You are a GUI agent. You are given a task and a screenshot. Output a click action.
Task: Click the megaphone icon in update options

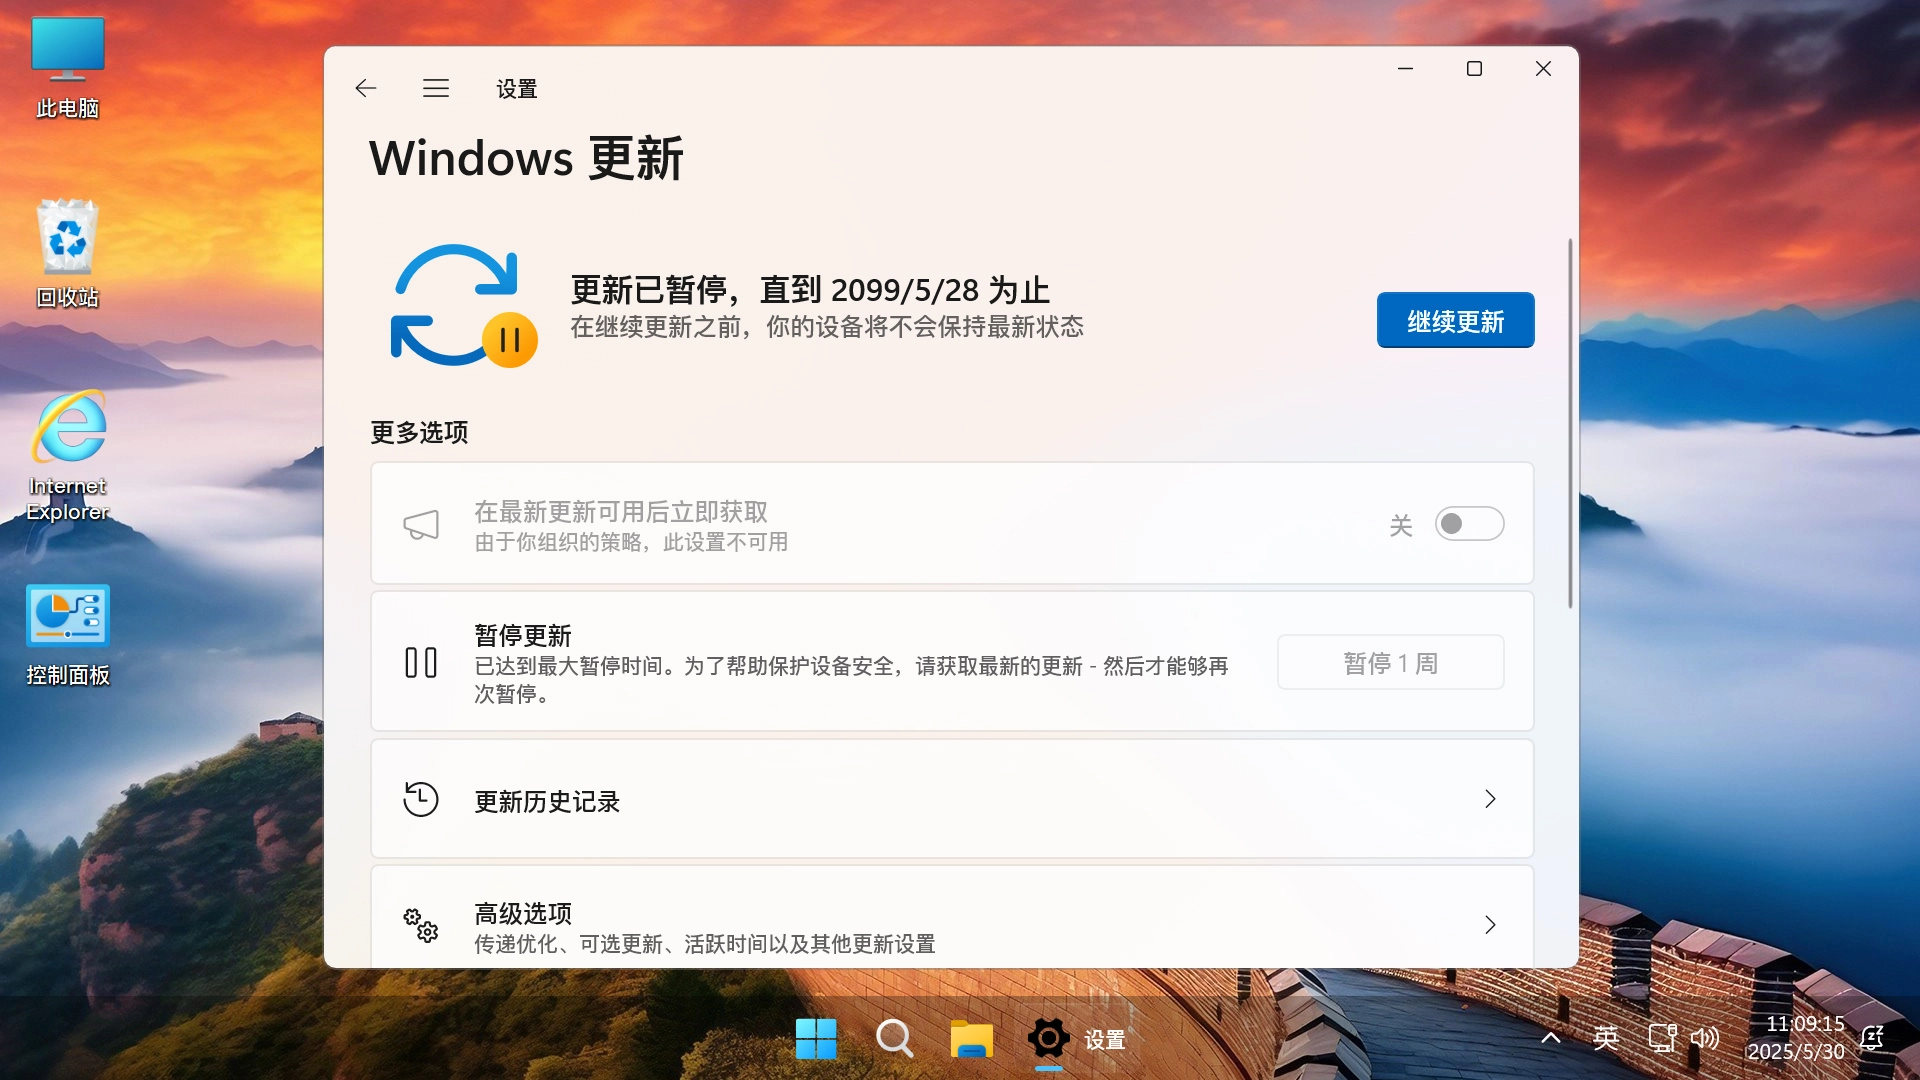pyautogui.click(x=422, y=523)
